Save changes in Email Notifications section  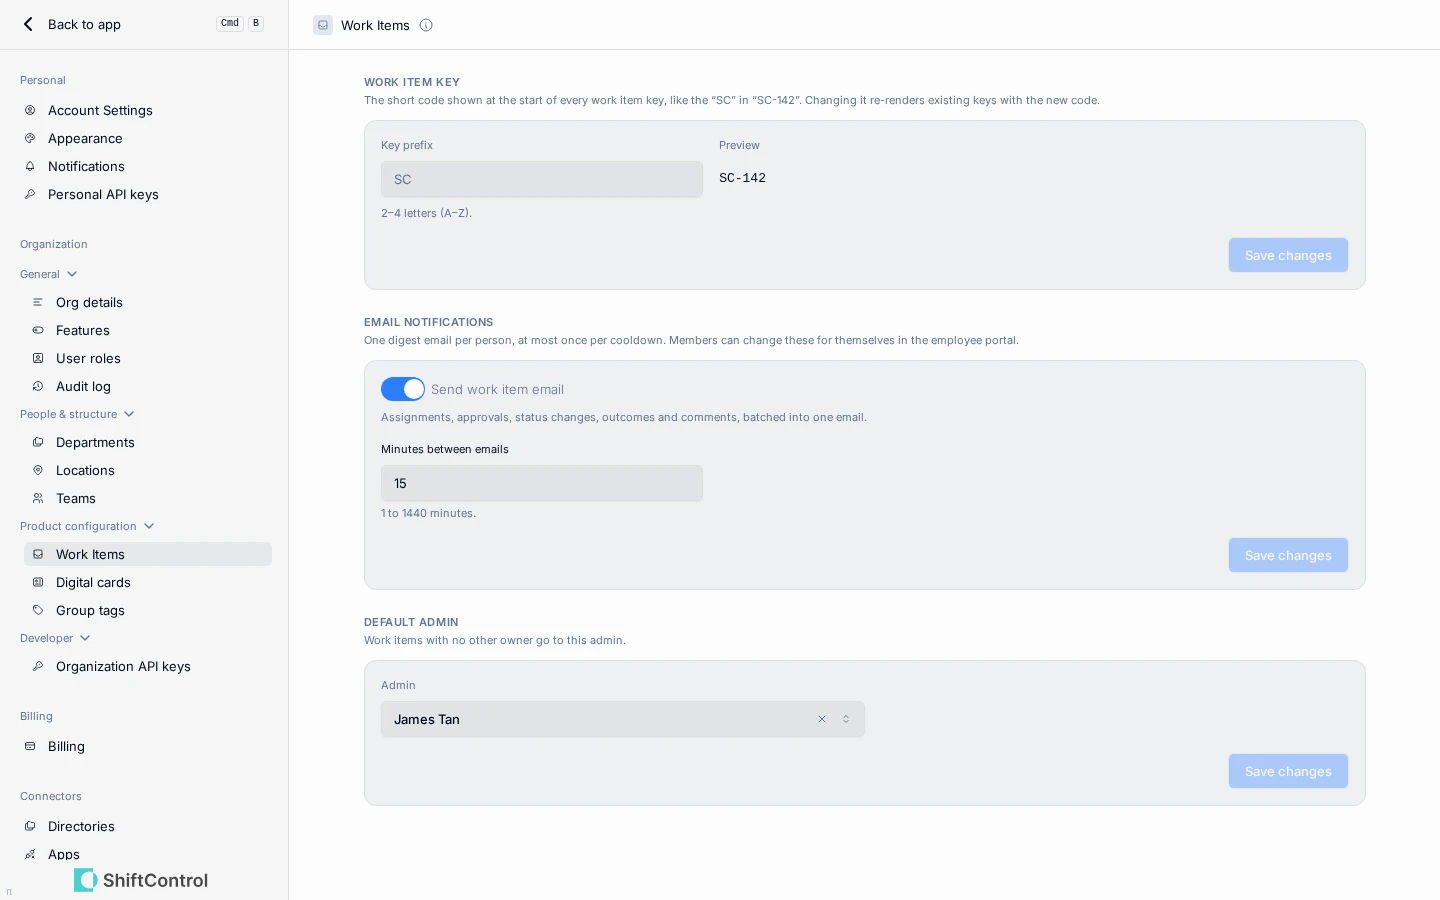pyautogui.click(x=1288, y=555)
